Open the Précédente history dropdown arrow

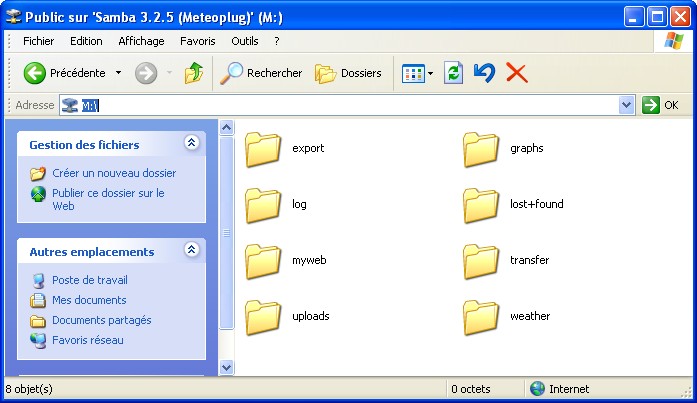pyautogui.click(x=118, y=73)
